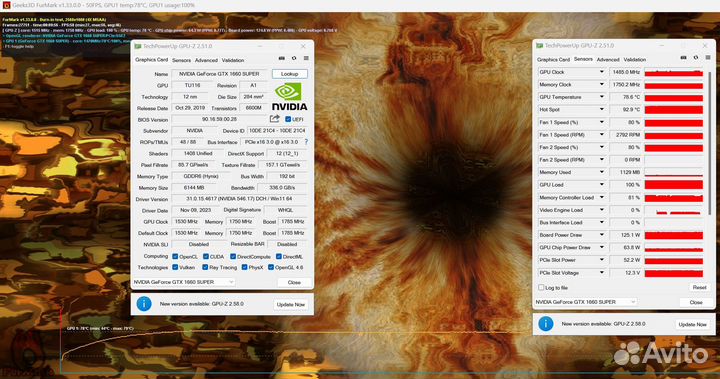Viewport: 720px width, 379px height.
Task: Open the GPU Load sensor dropdown
Action: tap(602, 185)
